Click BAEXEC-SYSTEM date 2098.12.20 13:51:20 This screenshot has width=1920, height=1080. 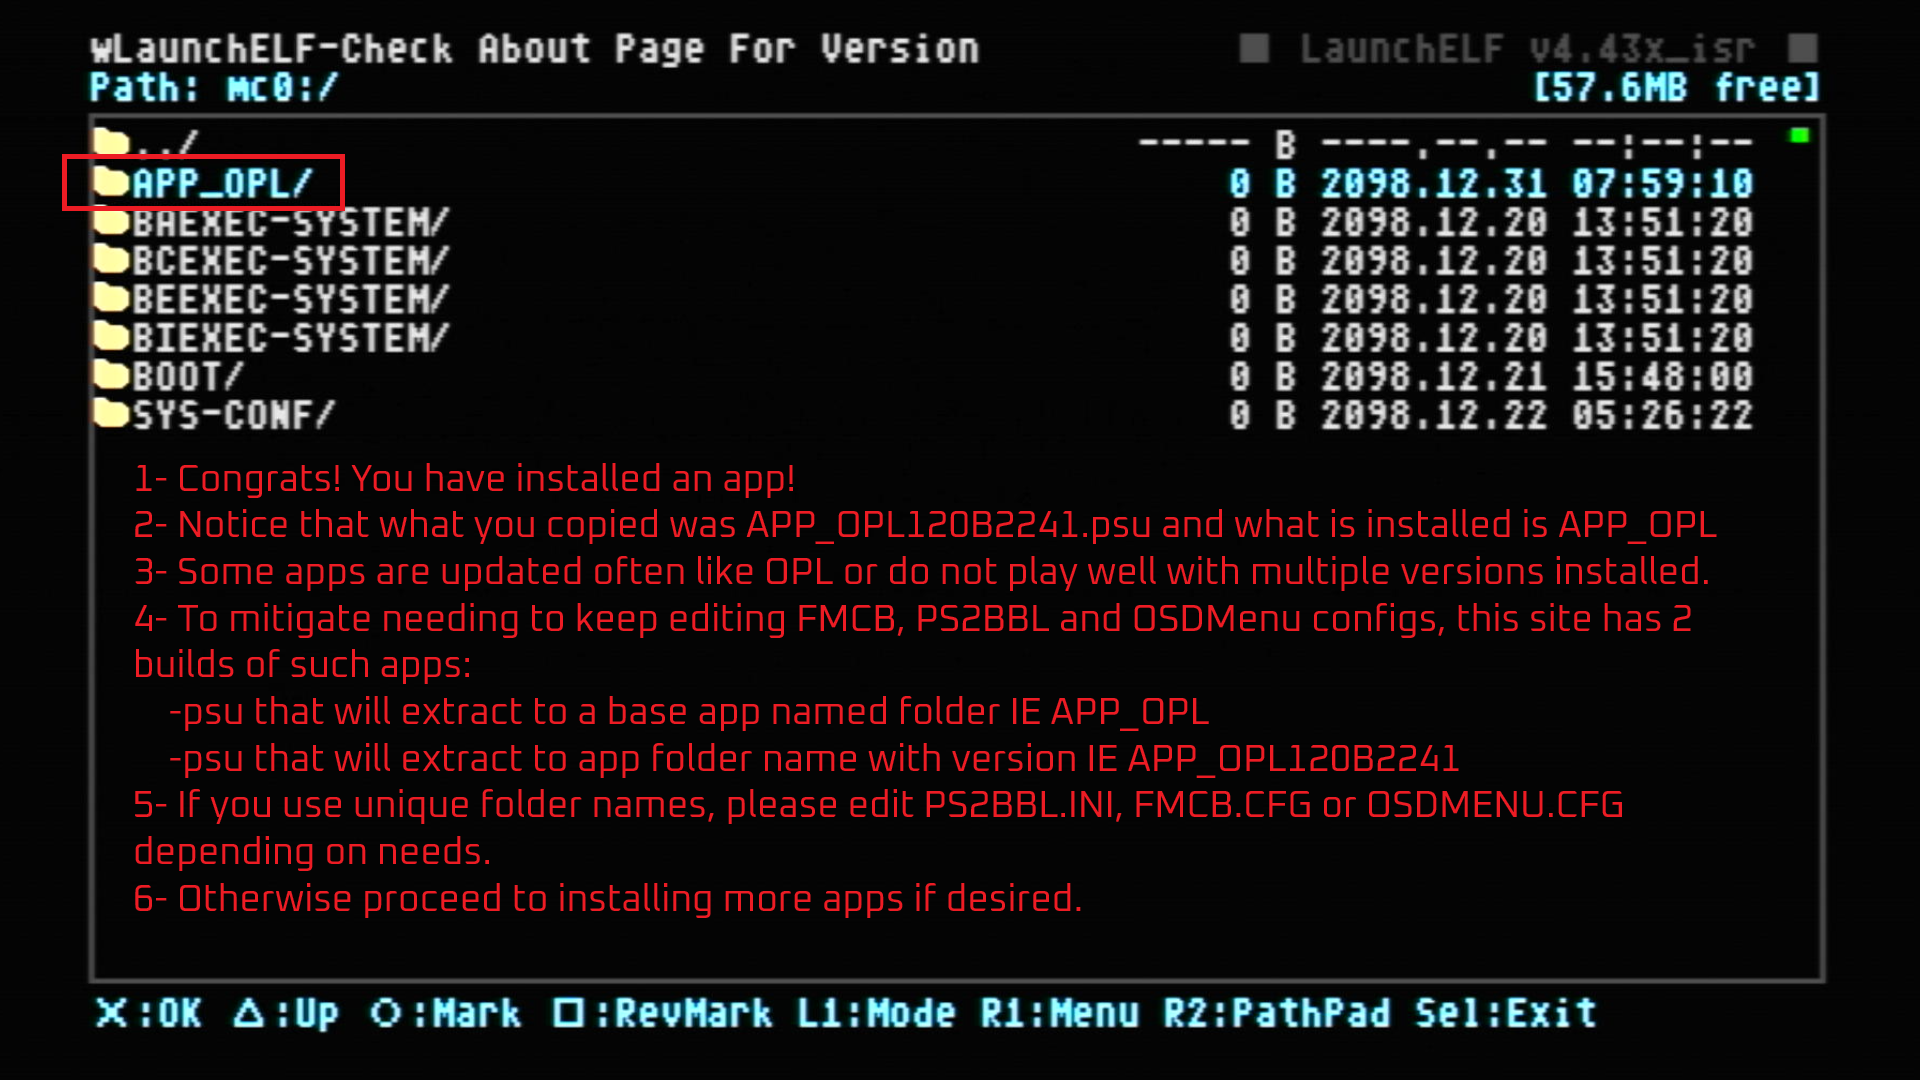[1537, 222]
